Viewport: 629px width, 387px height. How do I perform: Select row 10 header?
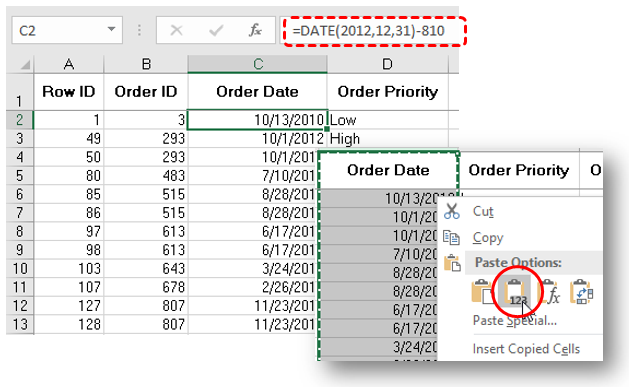click(19, 268)
